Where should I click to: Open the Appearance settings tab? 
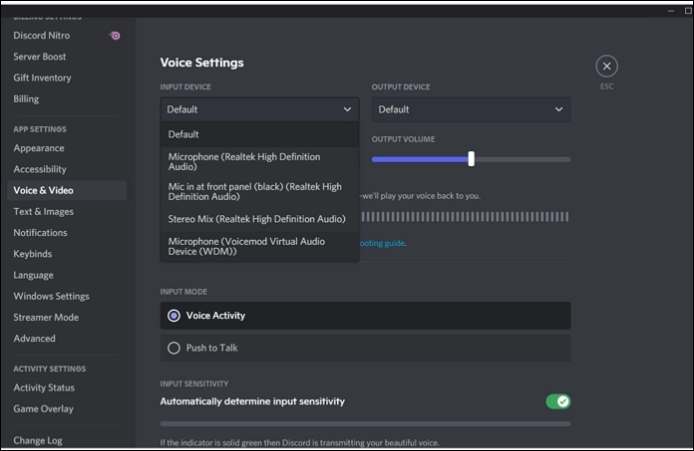pyautogui.click(x=39, y=148)
